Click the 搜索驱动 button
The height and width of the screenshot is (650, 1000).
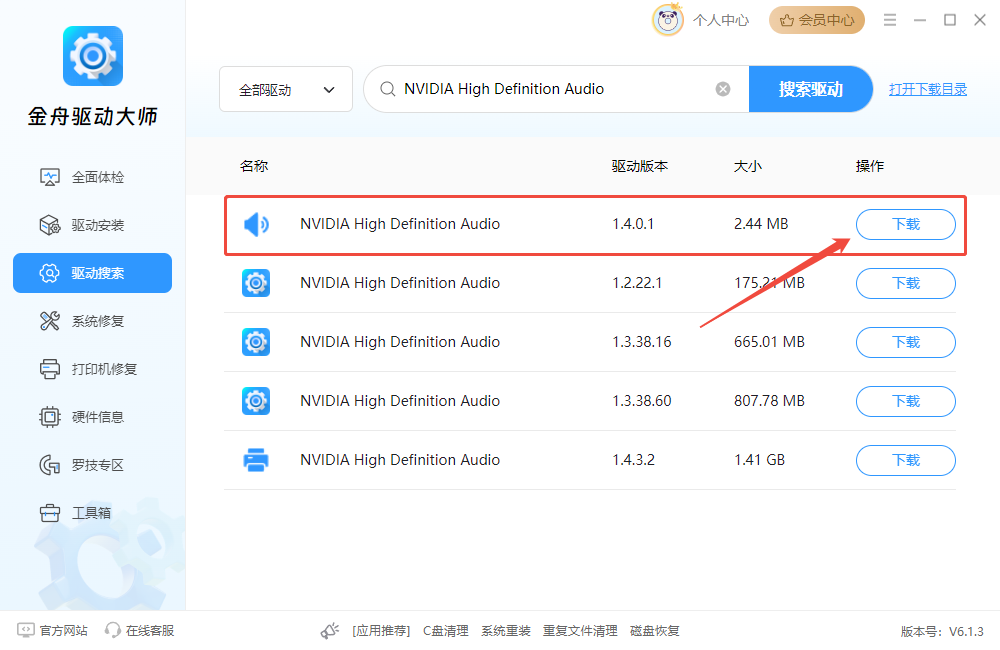click(811, 89)
